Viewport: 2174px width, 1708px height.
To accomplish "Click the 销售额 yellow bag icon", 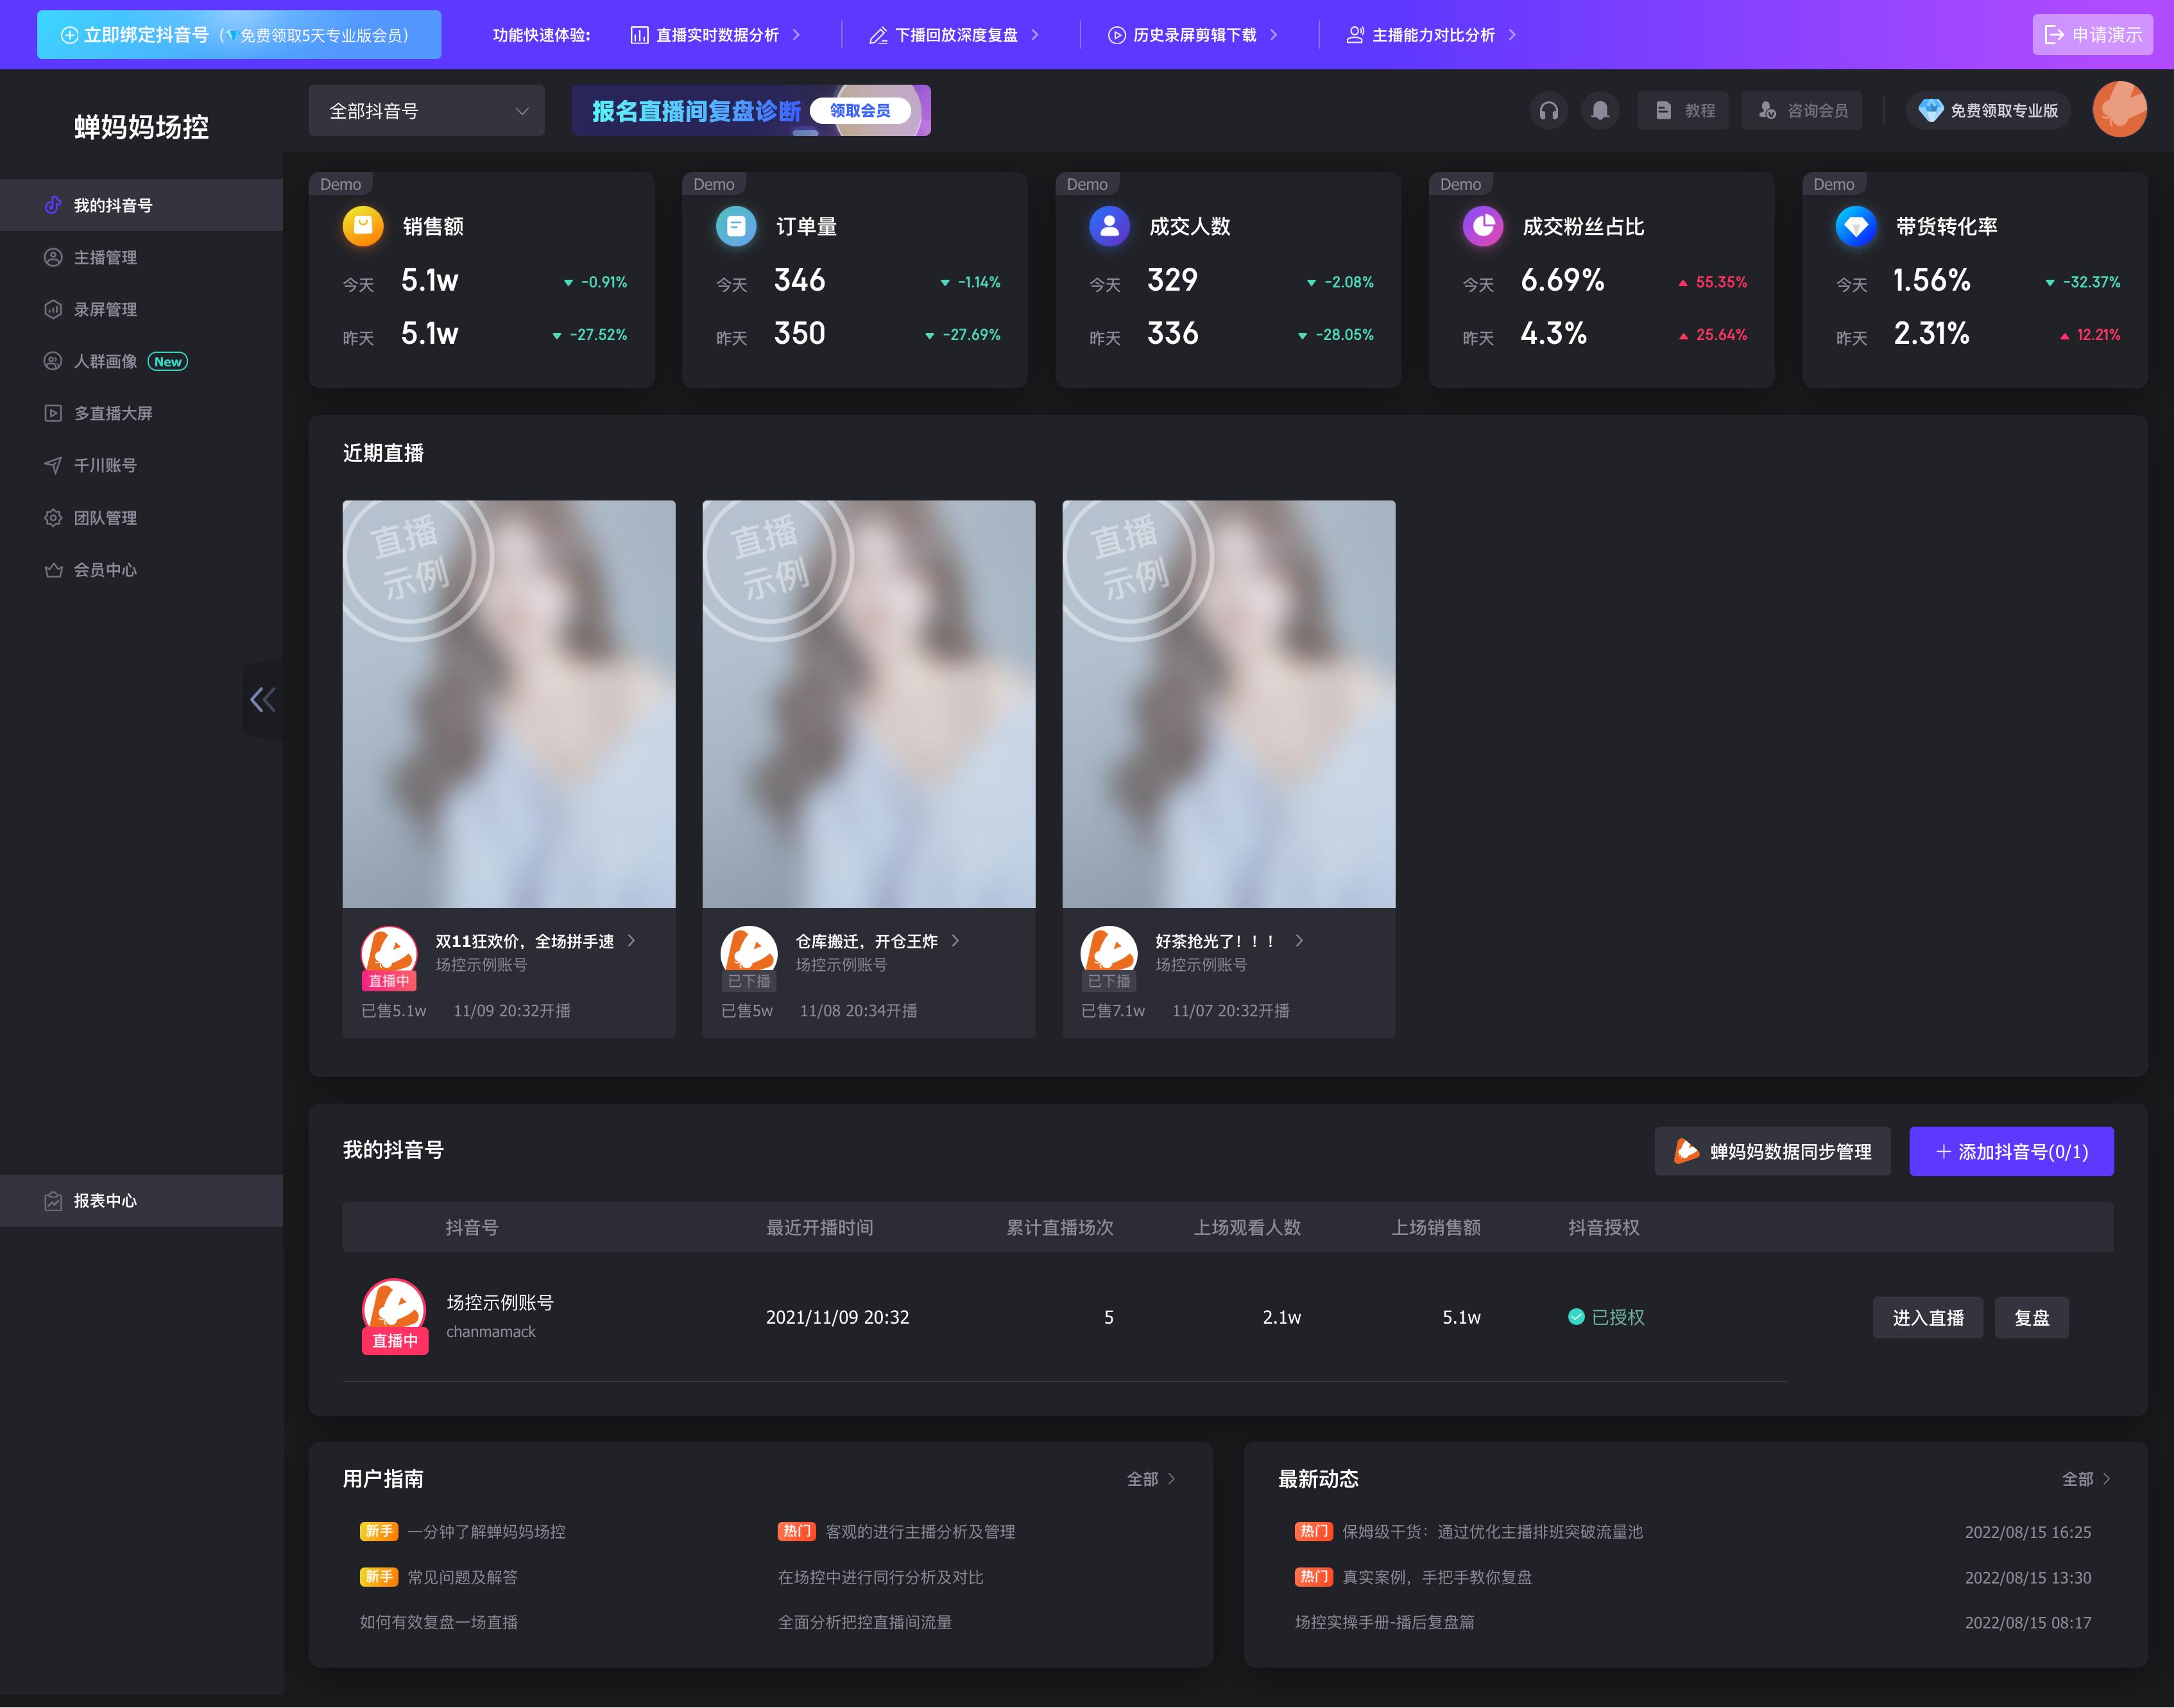I will [x=363, y=226].
